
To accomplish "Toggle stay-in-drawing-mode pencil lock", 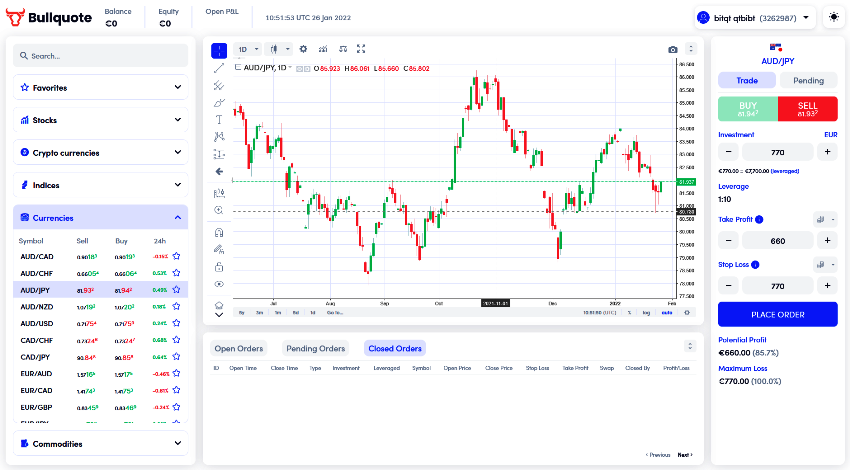I will [219, 250].
